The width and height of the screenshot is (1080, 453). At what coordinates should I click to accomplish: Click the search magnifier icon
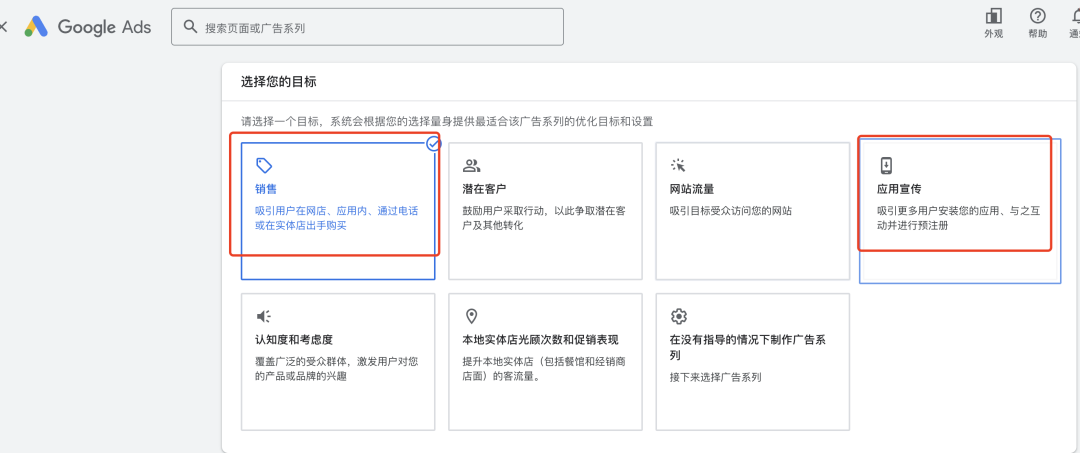point(191,27)
